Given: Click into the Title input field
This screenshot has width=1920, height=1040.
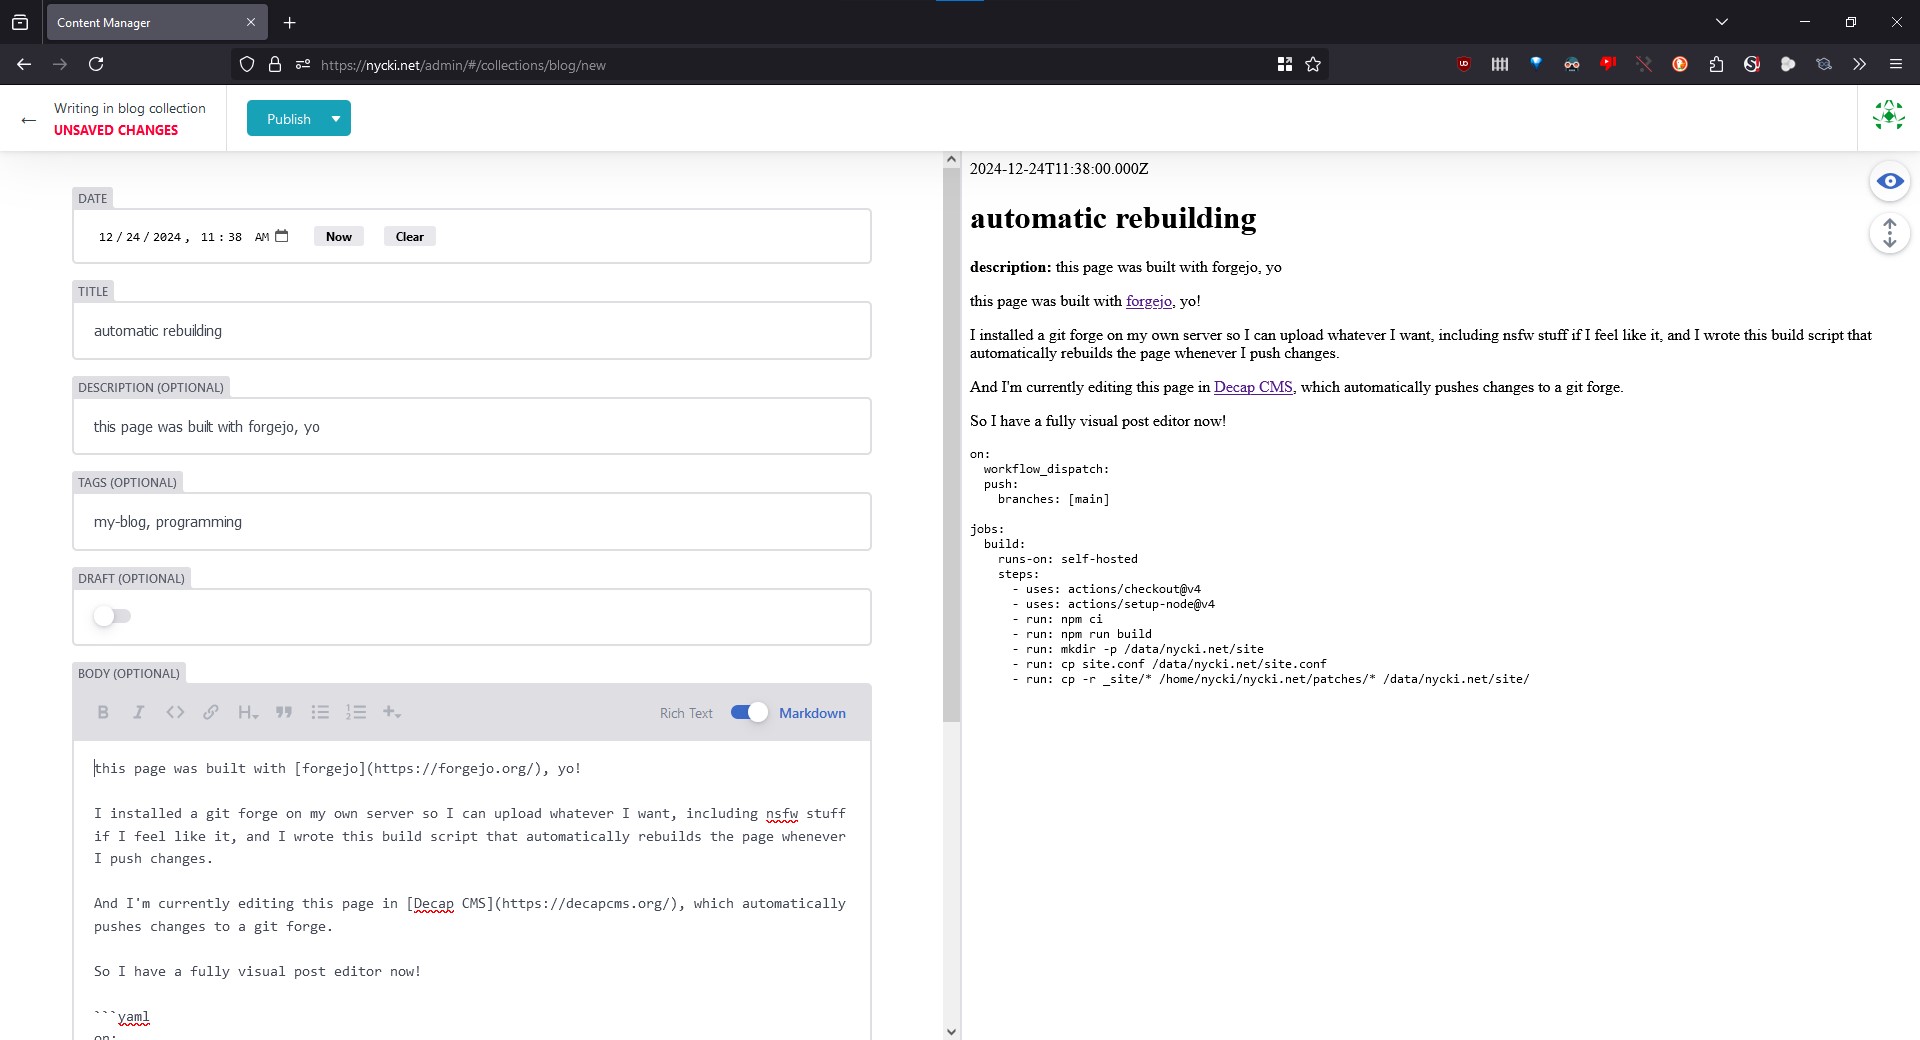Looking at the screenshot, I should (x=471, y=331).
